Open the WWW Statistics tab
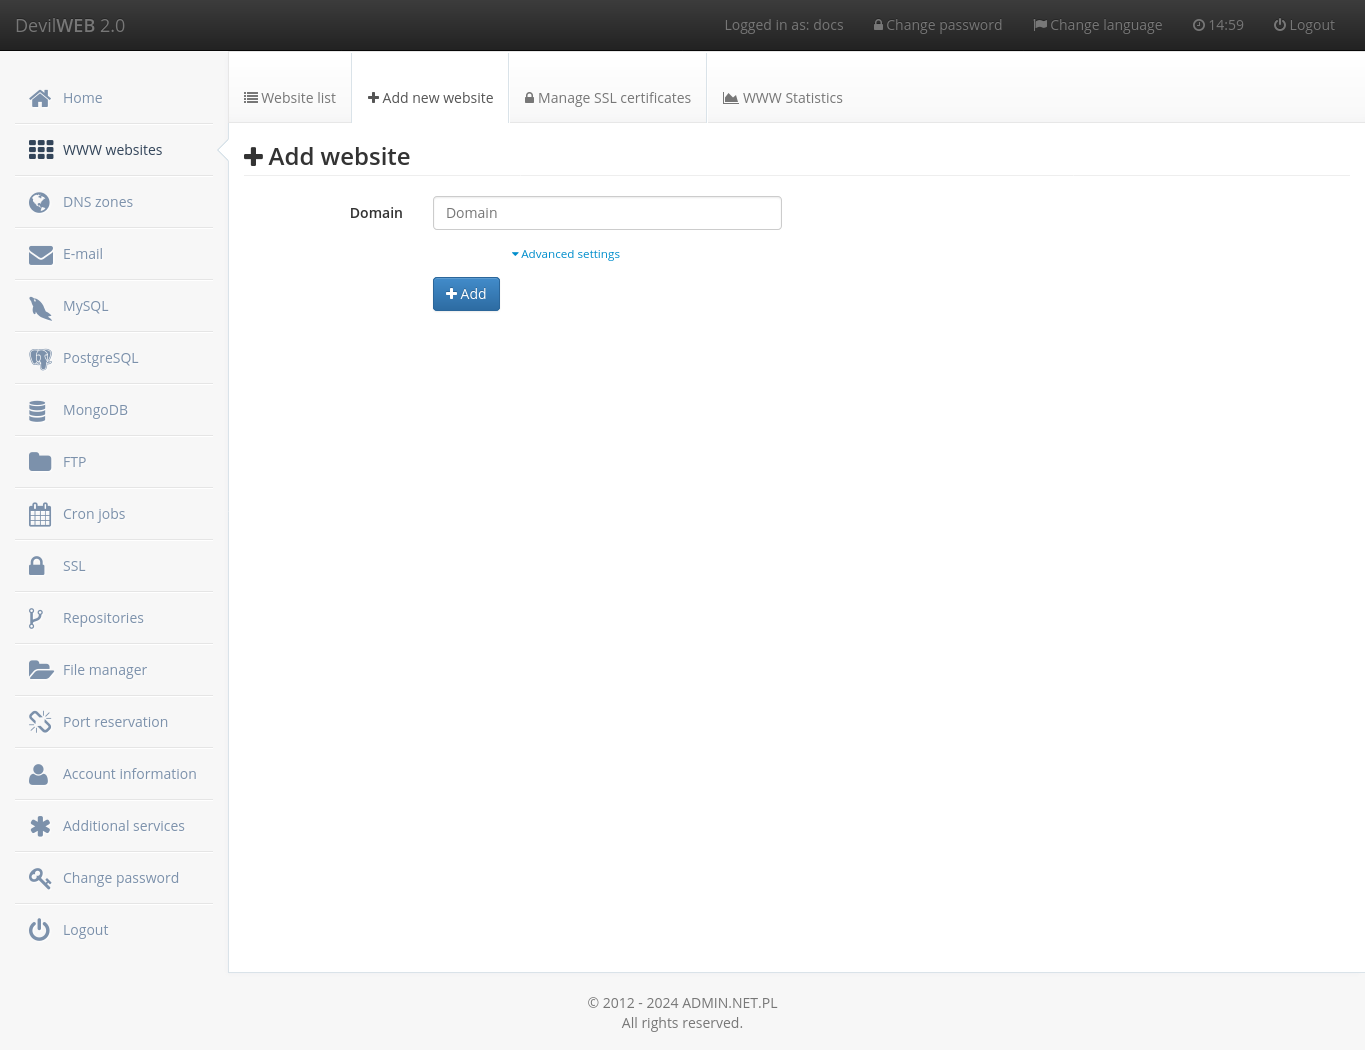 pos(783,97)
